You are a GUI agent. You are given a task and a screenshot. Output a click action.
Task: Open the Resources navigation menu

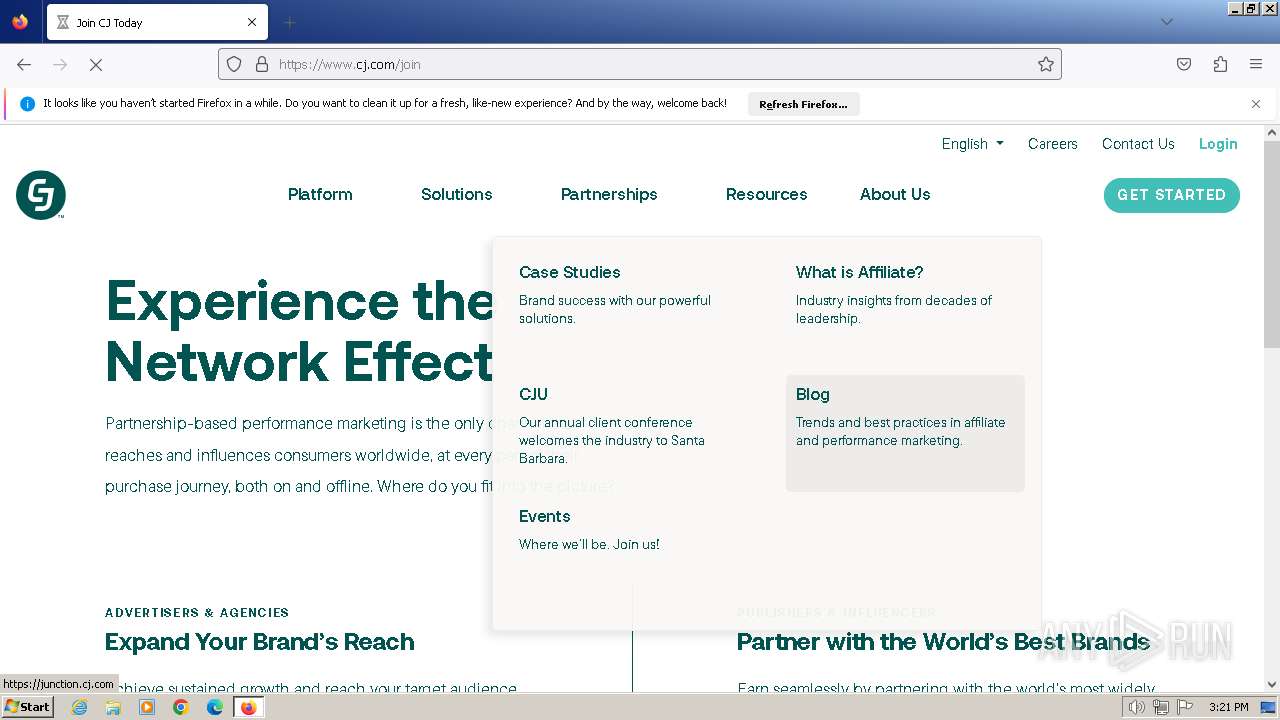pyautogui.click(x=766, y=194)
